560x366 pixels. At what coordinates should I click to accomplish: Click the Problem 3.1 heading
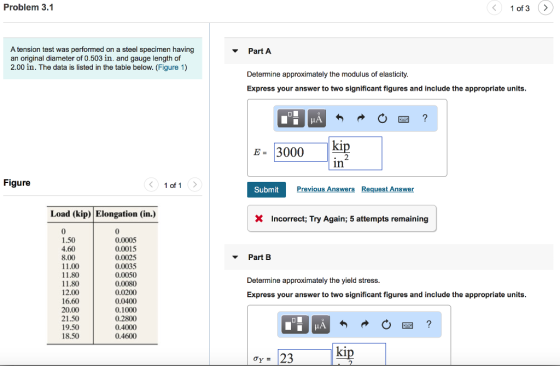tap(29, 7)
